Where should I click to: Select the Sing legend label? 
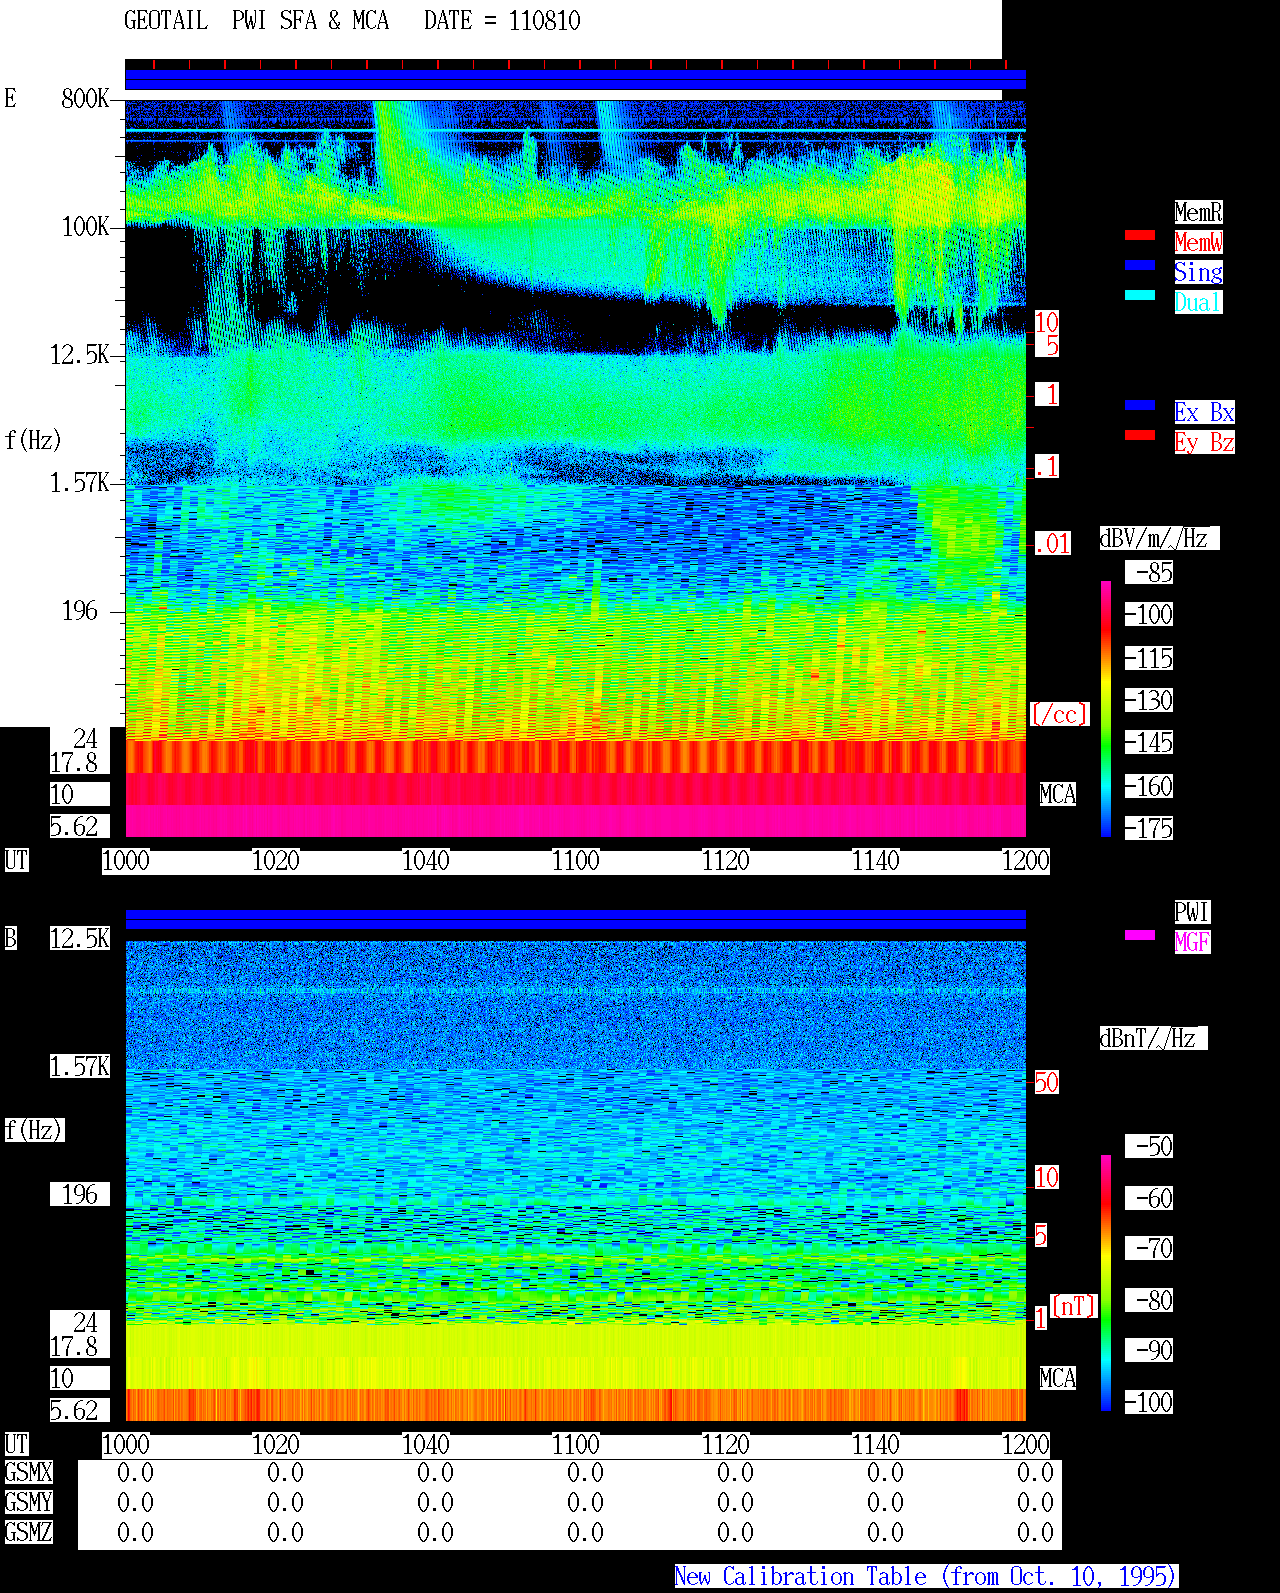1198,272
